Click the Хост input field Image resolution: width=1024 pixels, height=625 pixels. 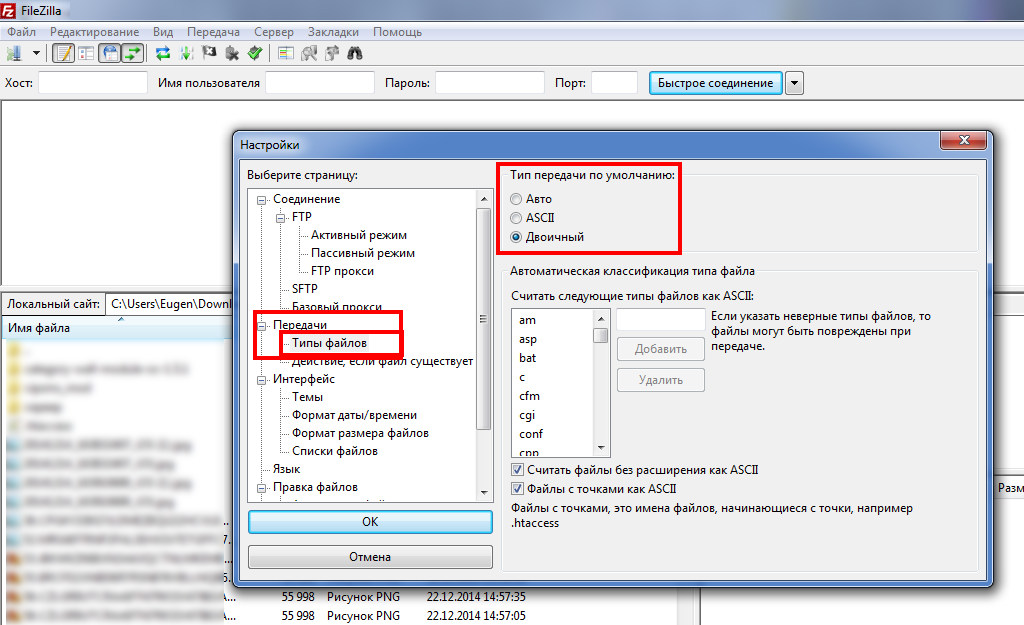tap(93, 83)
